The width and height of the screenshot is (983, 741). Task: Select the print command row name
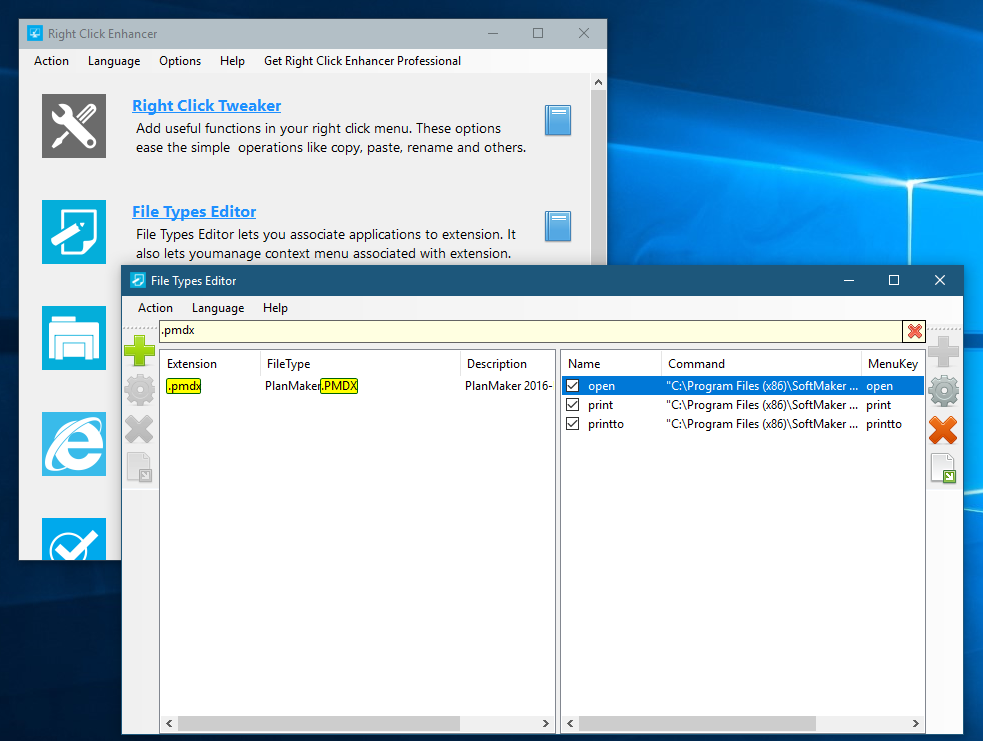tap(601, 405)
